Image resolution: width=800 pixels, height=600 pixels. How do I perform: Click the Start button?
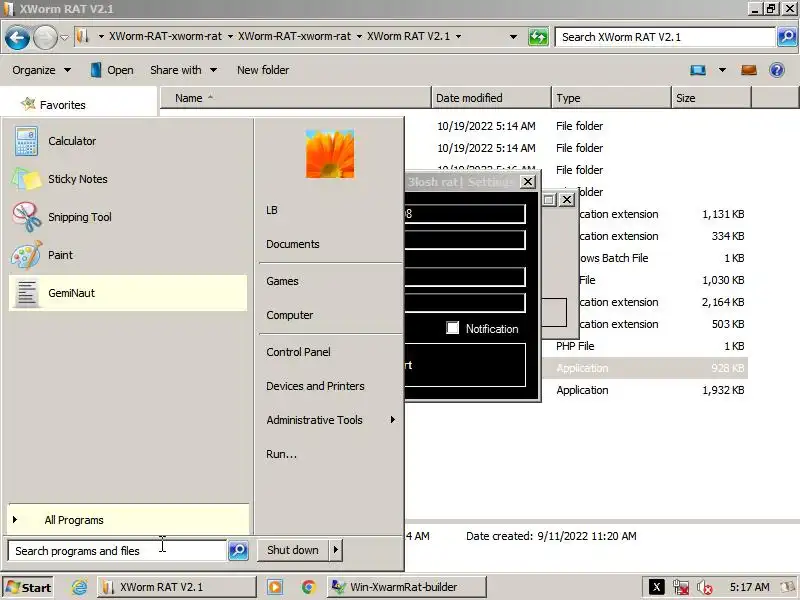(29, 587)
